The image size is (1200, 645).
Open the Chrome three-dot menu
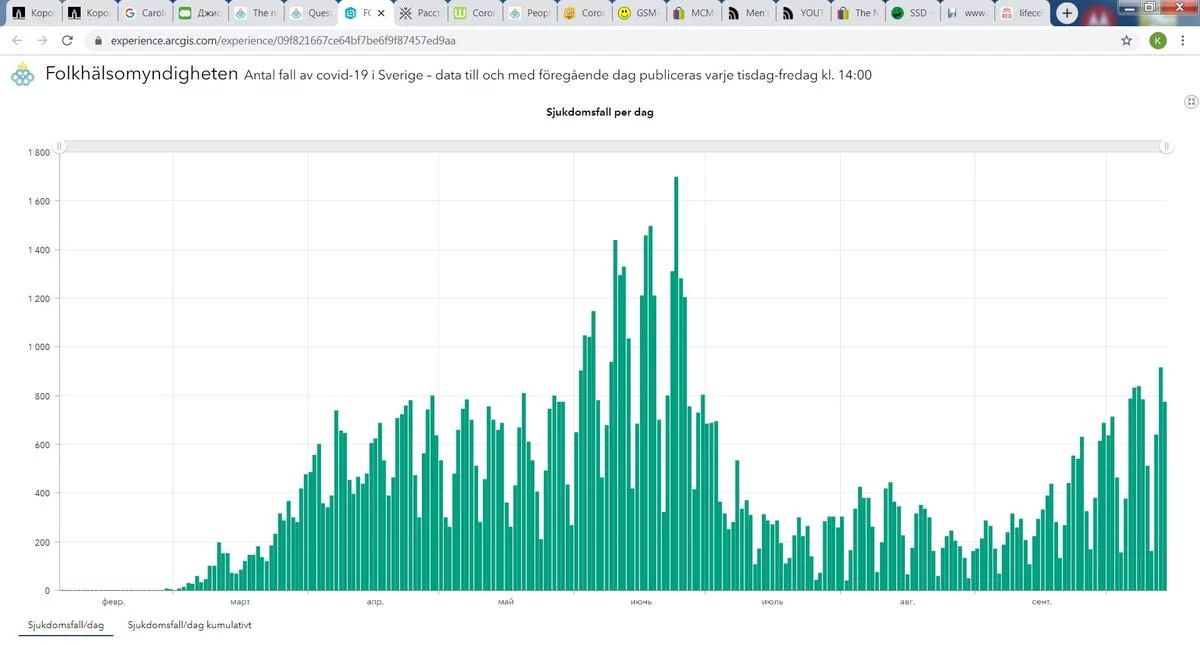tap(1185, 41)
